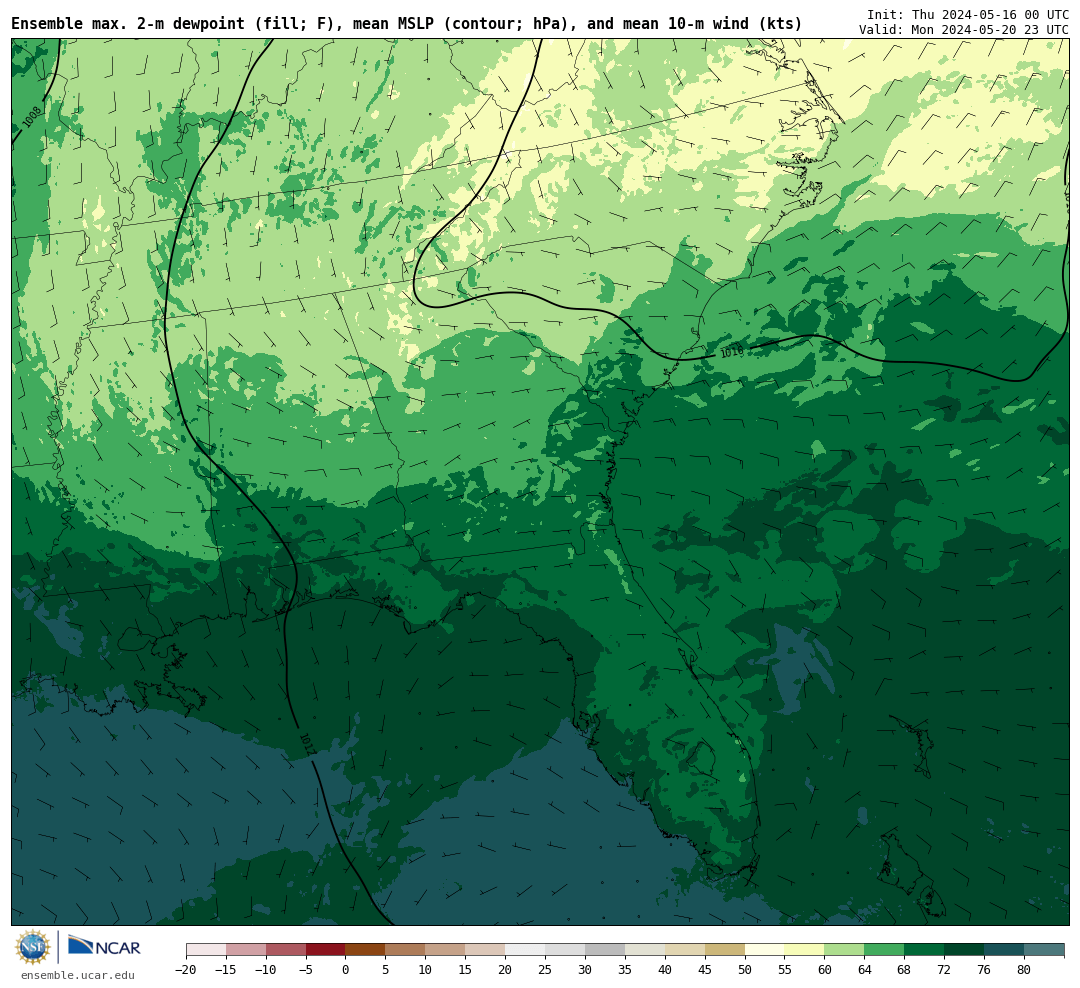Viewport: 1080px width, 988px height.
Task: Click the colorbar tick label '0'
Action: (x=346, y=970)
